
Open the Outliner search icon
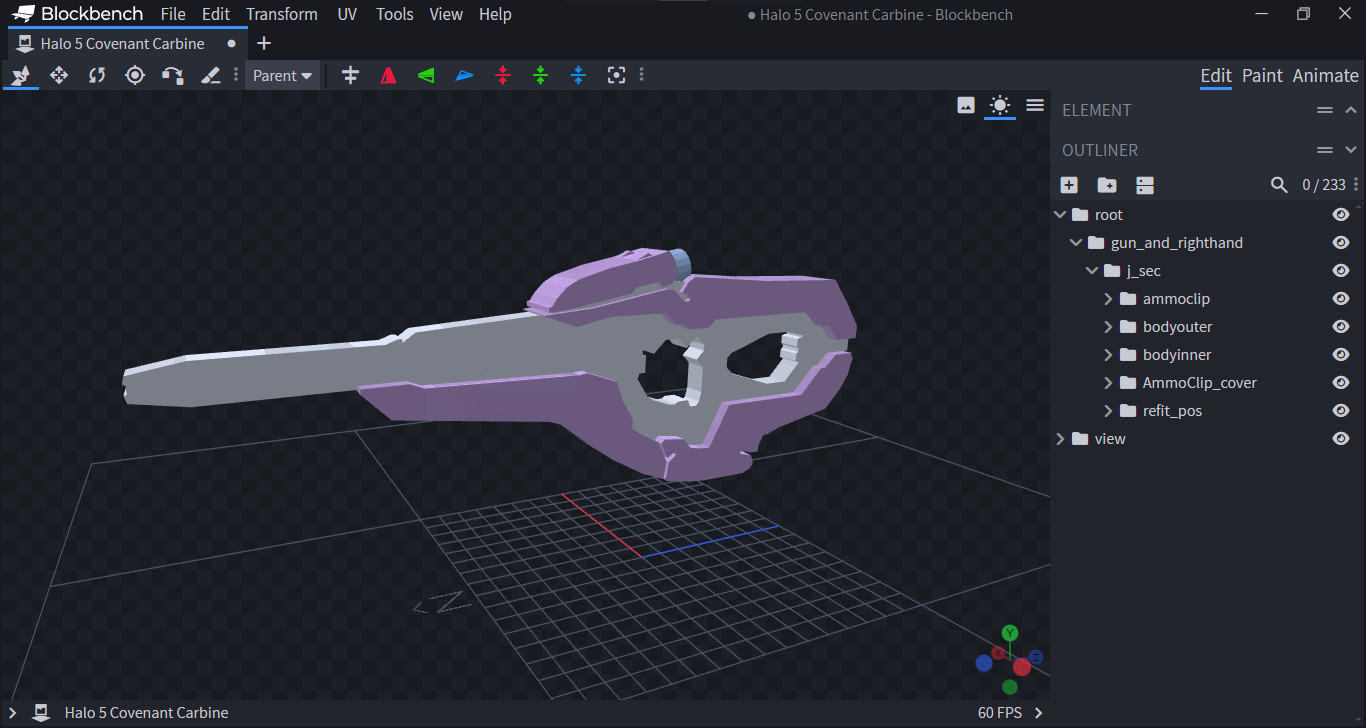tap(1279, 185)
